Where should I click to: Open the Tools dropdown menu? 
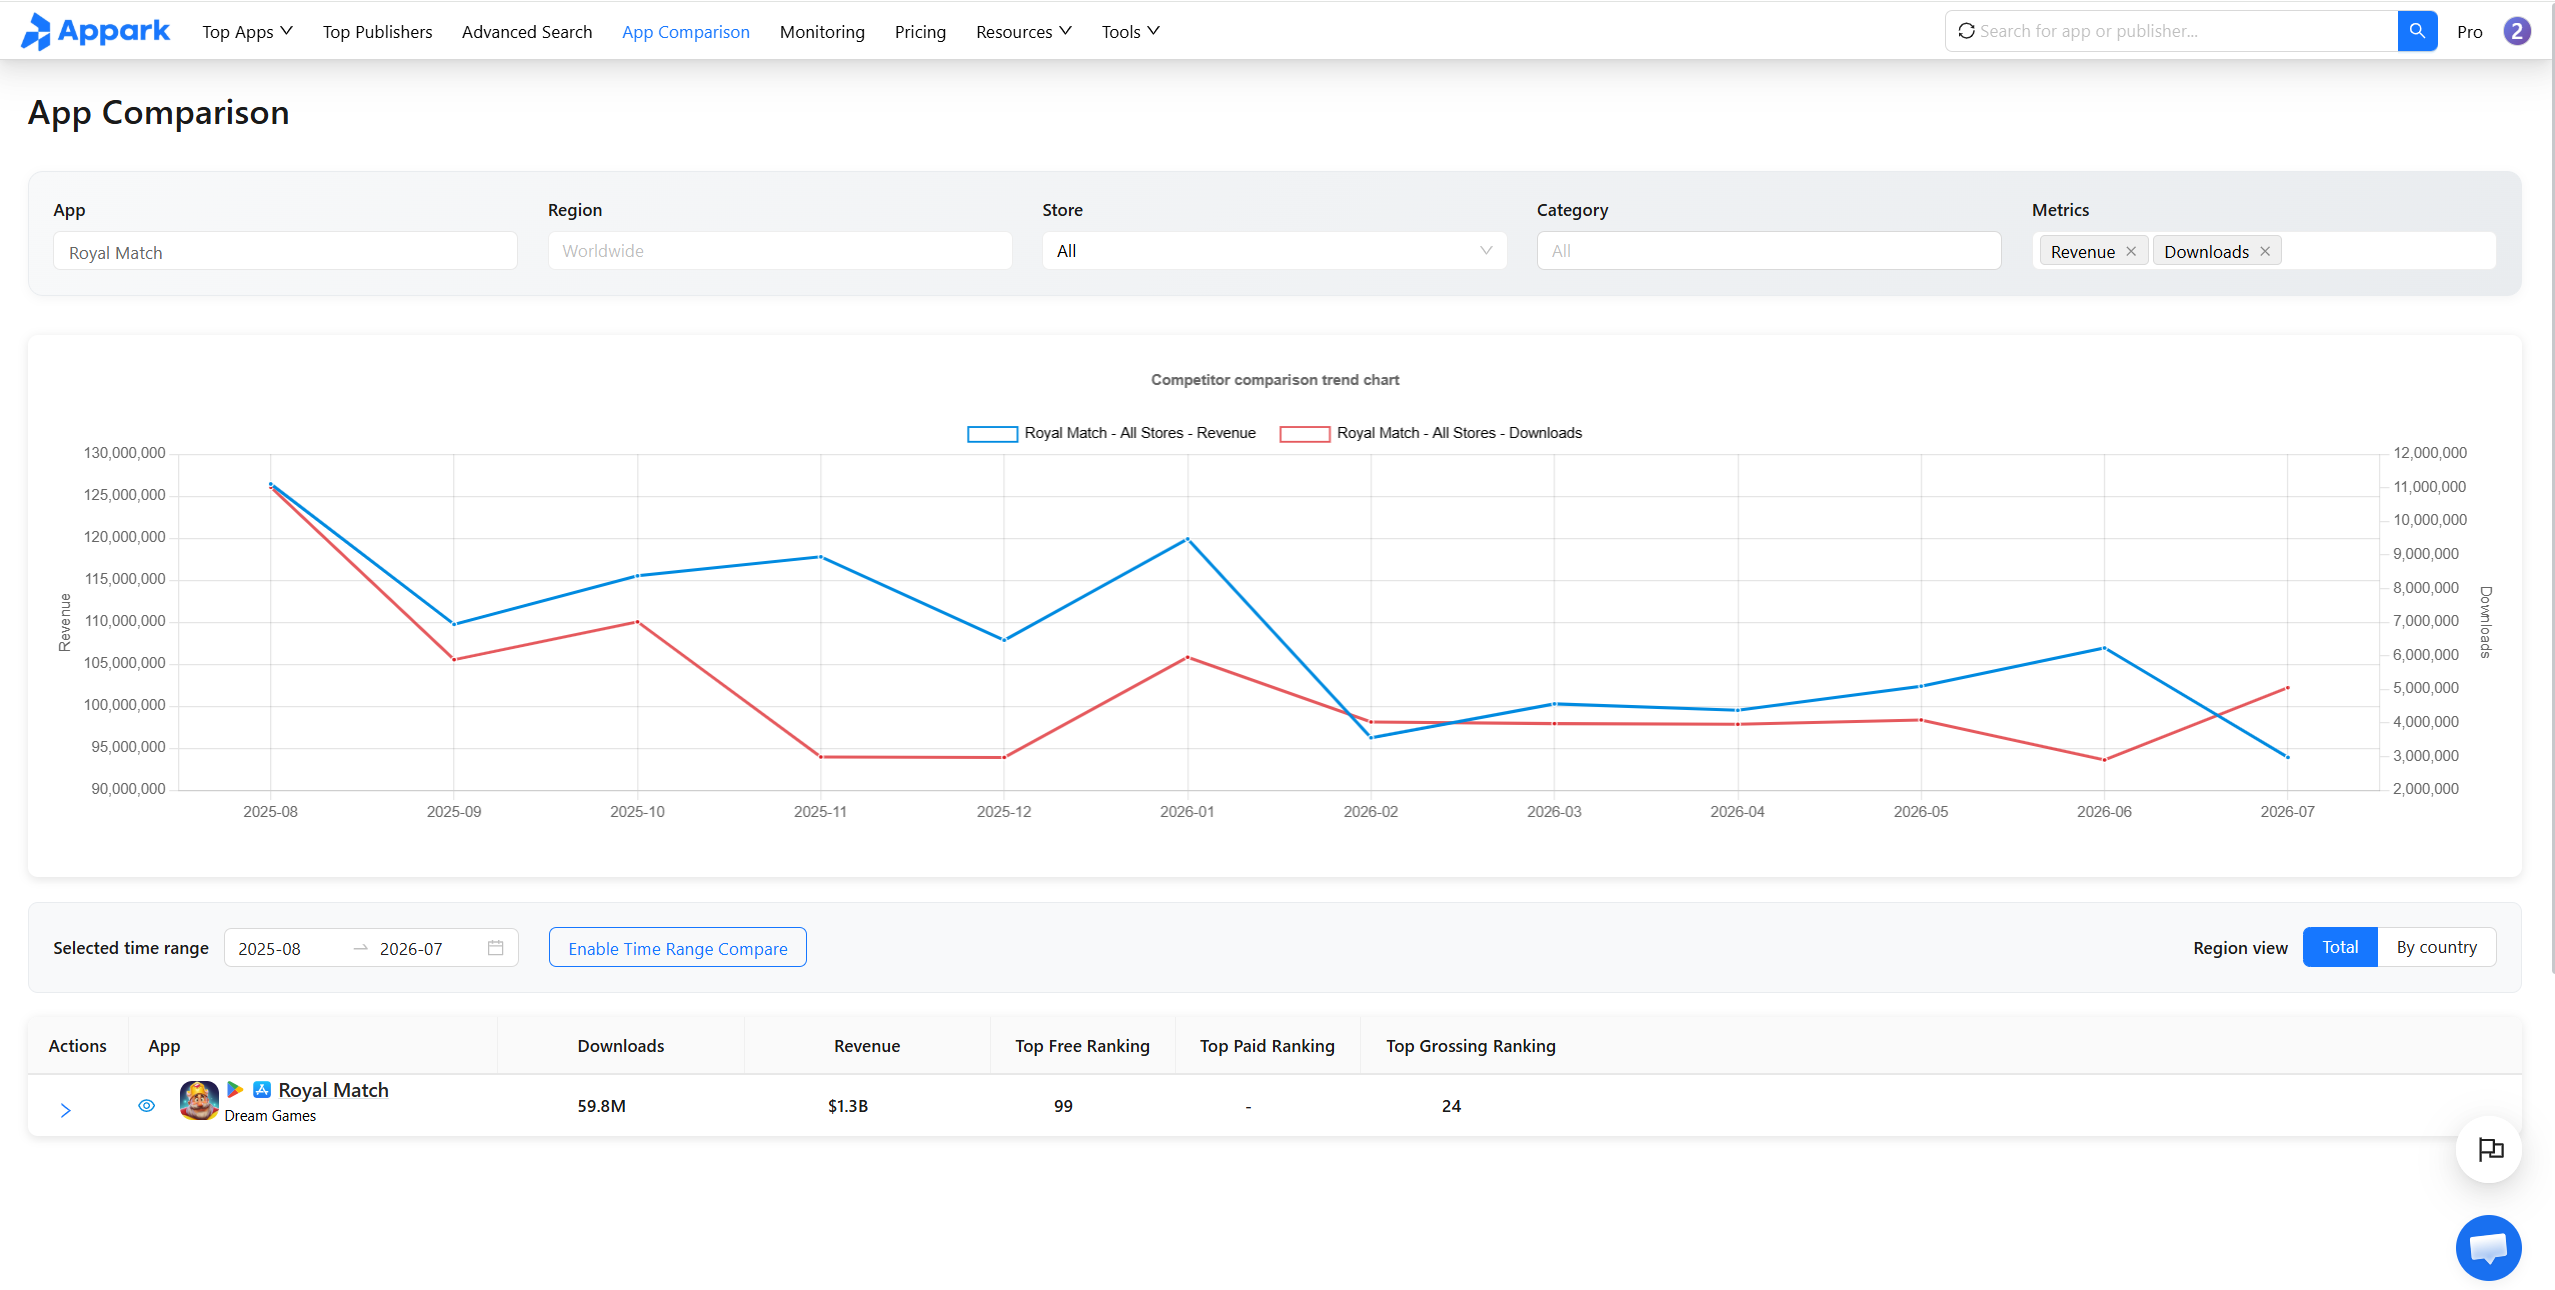pyautogui.click(x=1131, y=32)
